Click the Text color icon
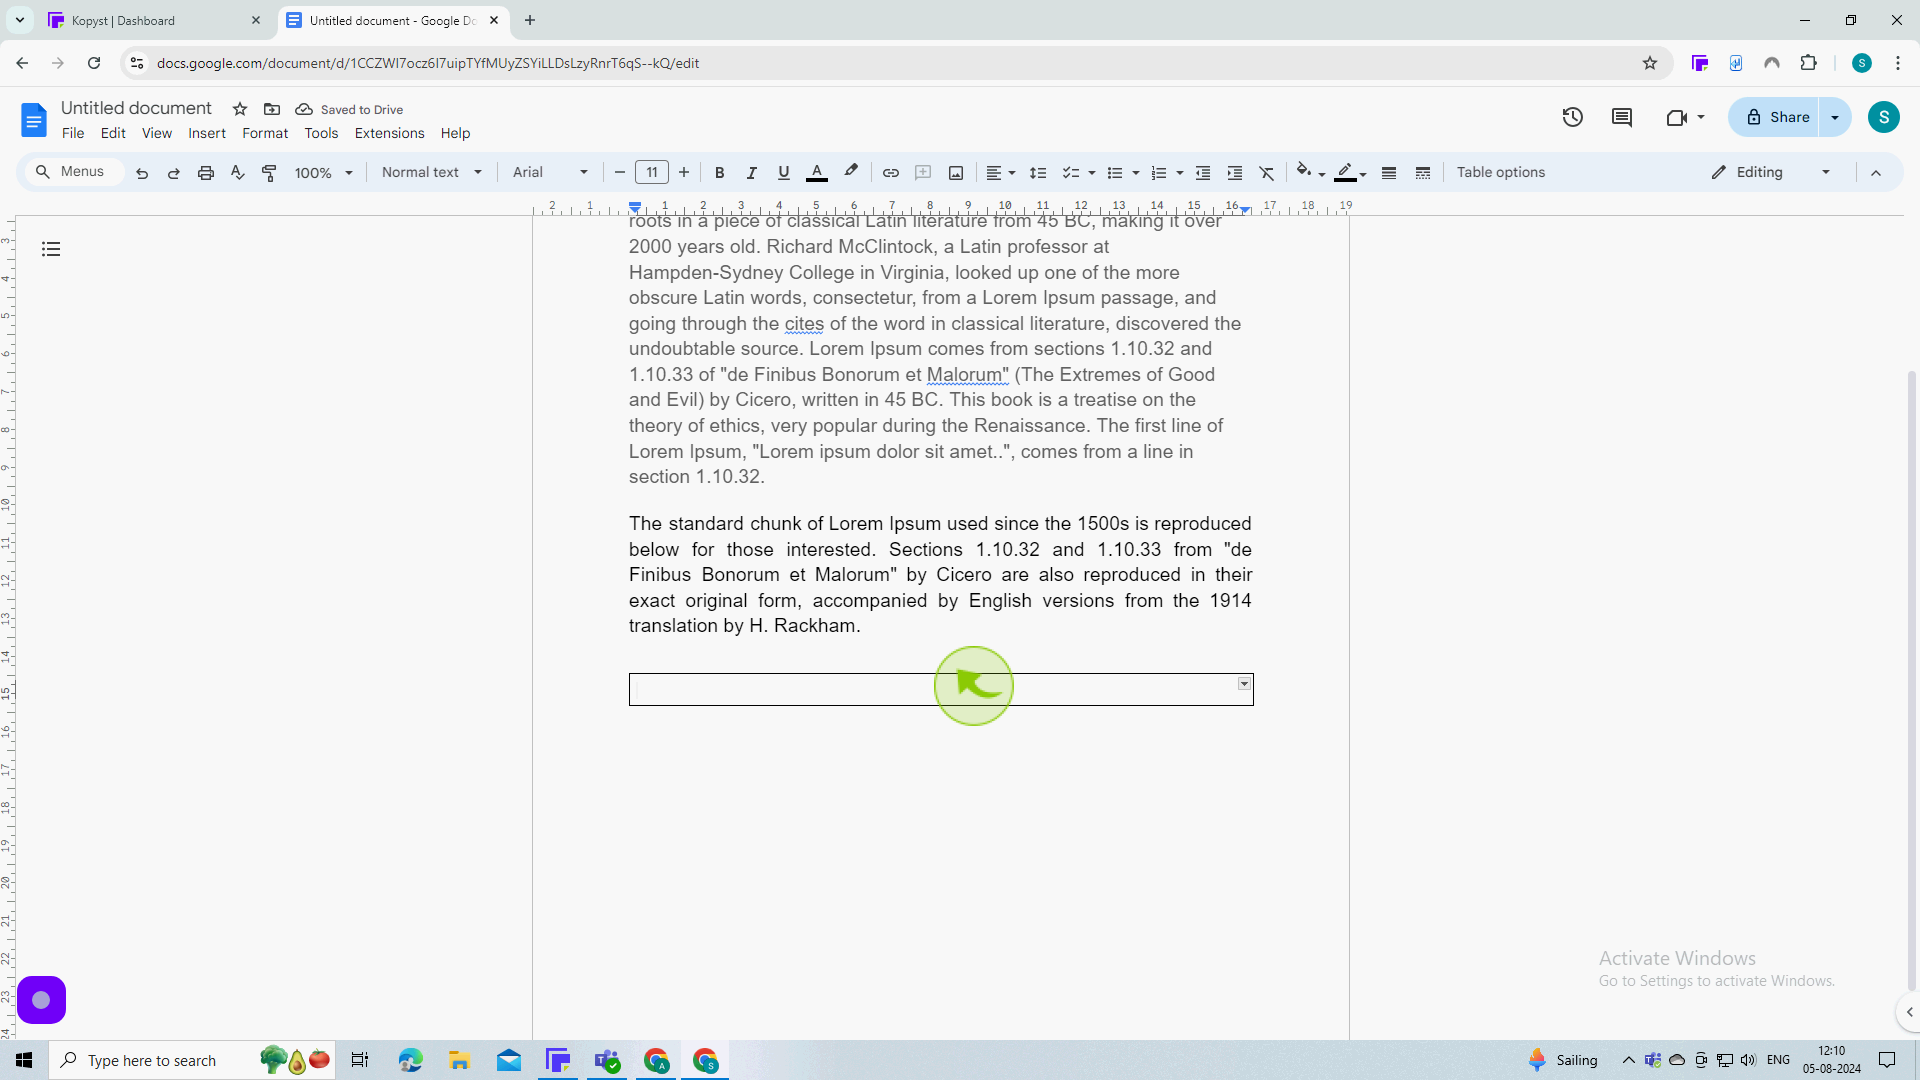The image size is (1920, 1080). point(816,173)
